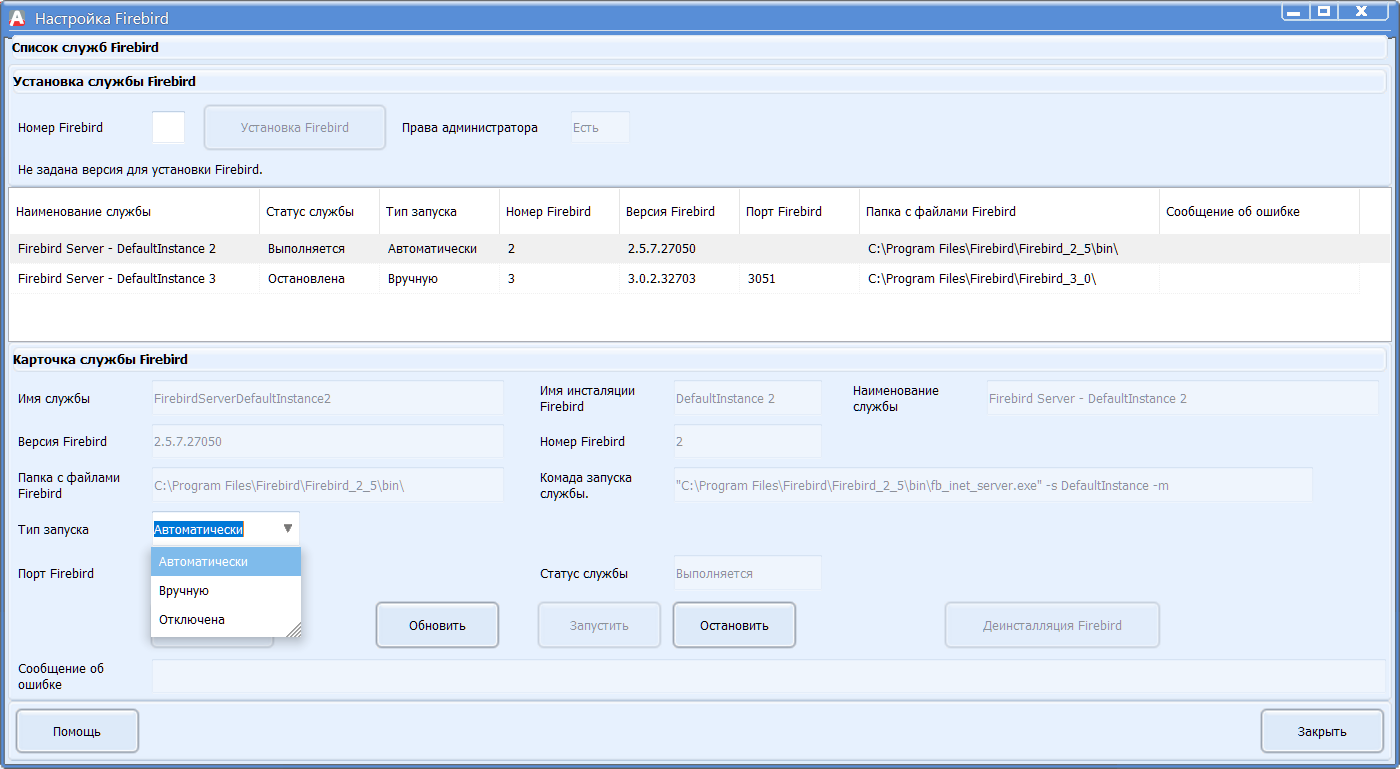This screenshot has width=1400, height=769.
Task: Click the Запустить button
Action: point(599,625)
